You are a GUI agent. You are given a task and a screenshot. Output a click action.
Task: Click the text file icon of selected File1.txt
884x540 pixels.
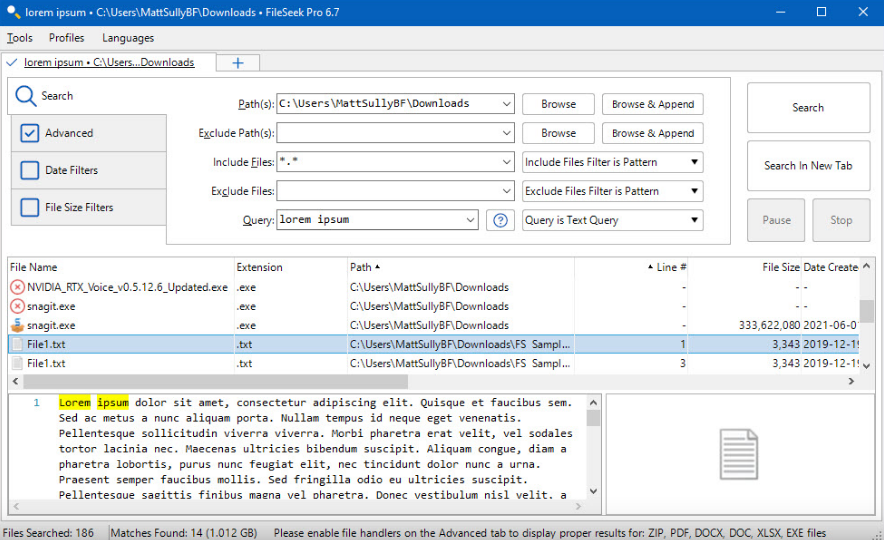(17, 344)
